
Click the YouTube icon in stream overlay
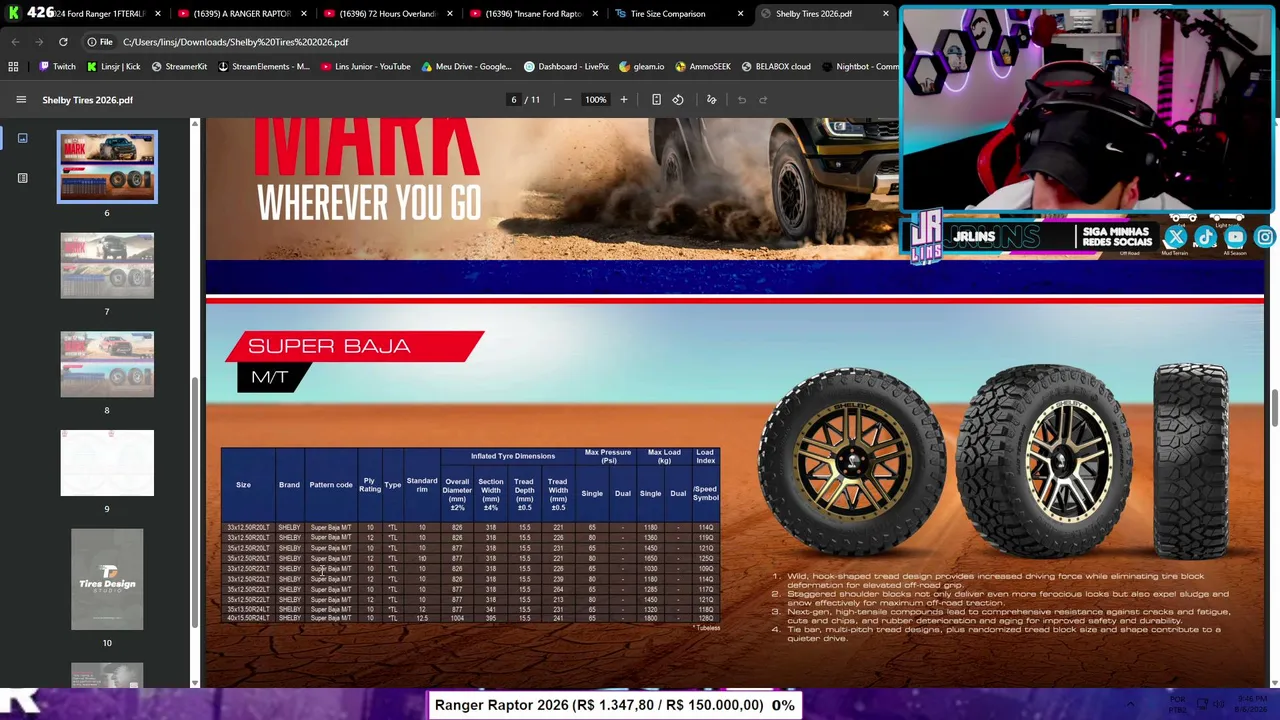(x=1235, y=237)
